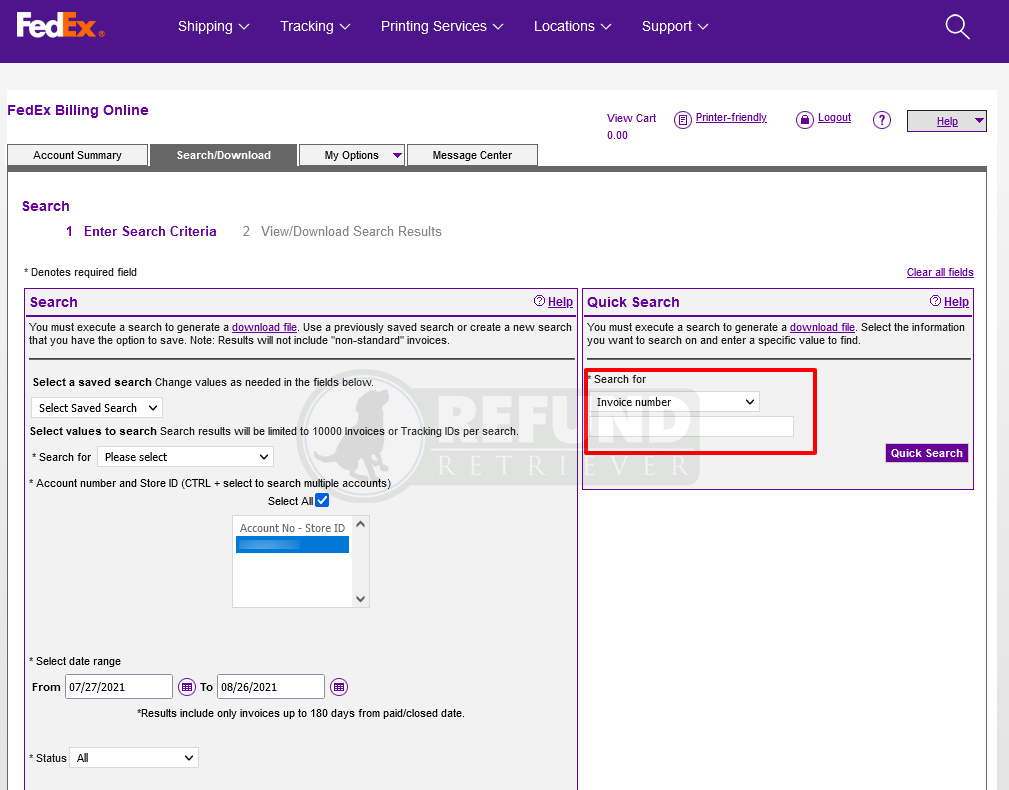Click the Logout link
Viewport: 1009px width, 790px height.
(835, 118)
